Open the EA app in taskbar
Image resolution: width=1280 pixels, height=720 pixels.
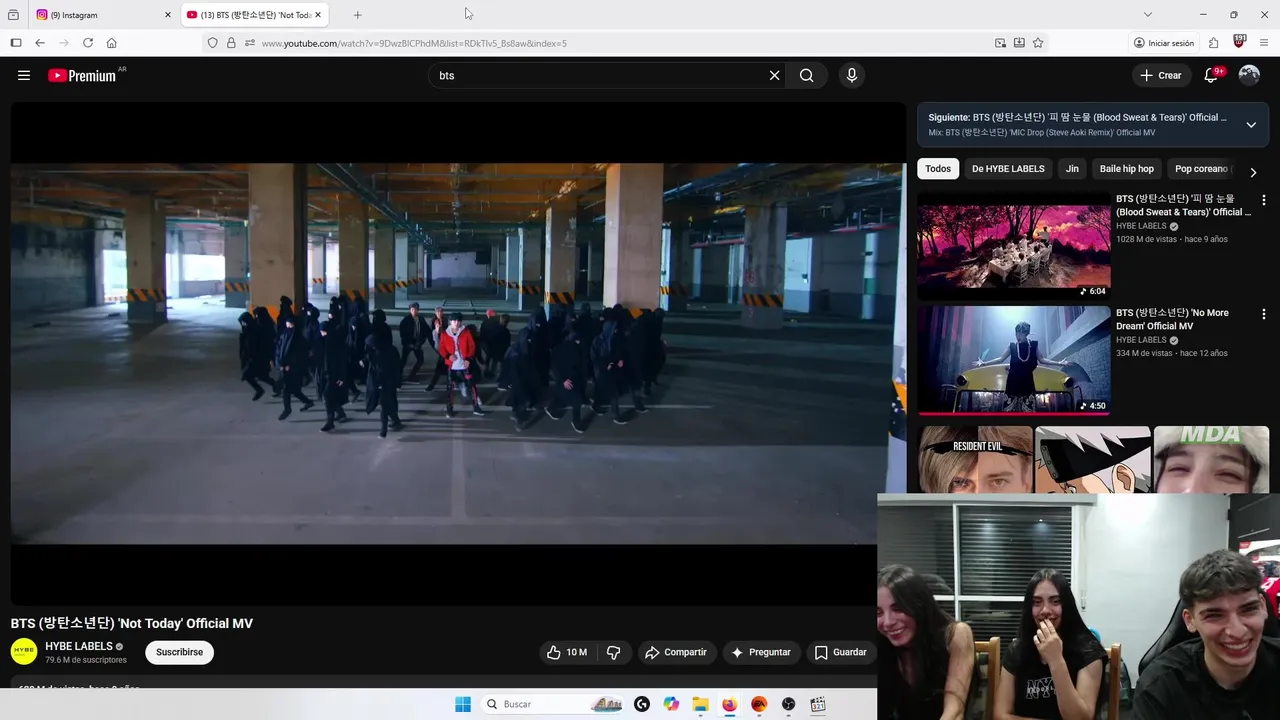[759, 704]
